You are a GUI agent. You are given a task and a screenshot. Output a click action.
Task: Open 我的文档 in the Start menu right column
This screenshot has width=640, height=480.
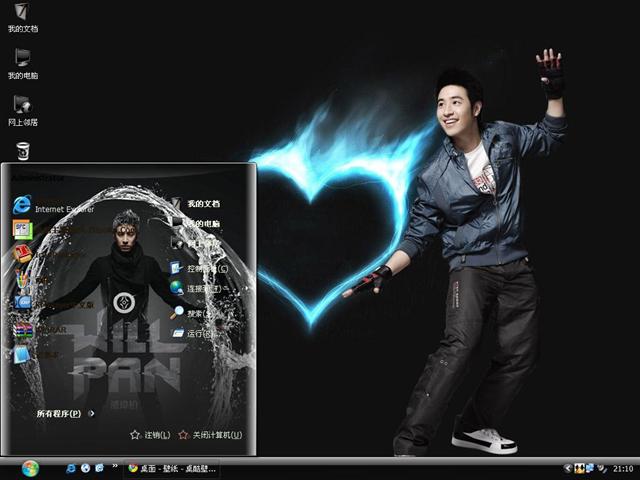[x=196, y=203]
